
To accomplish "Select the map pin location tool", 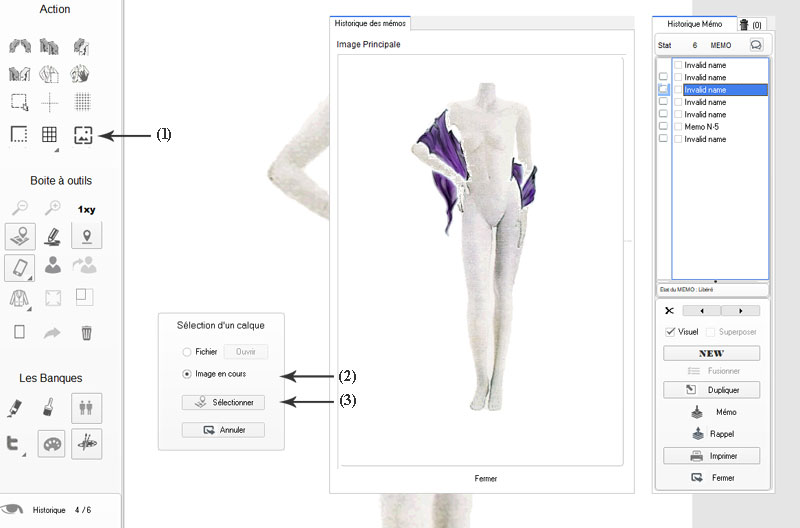I will click(86, 236).
